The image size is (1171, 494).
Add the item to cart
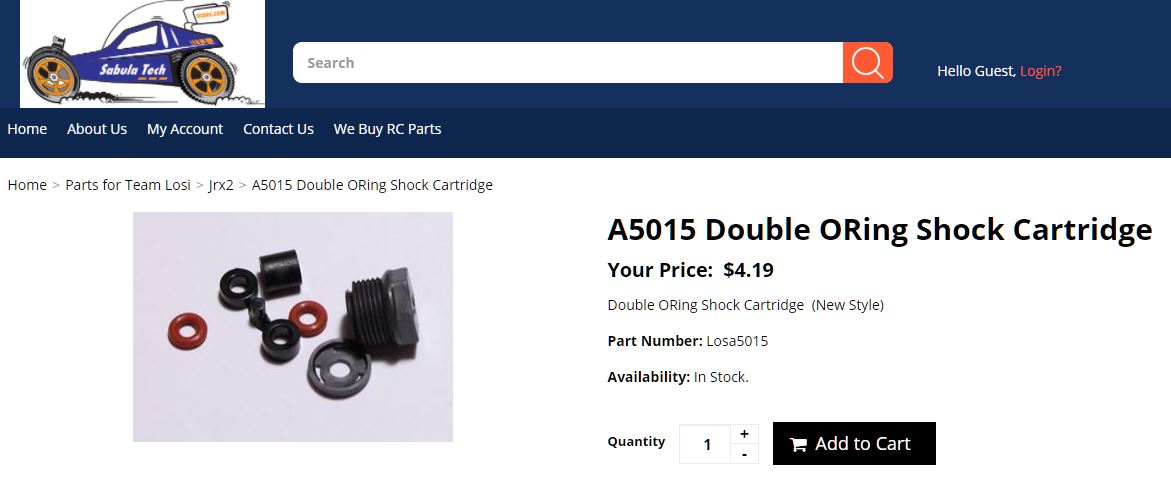(854, 444)
